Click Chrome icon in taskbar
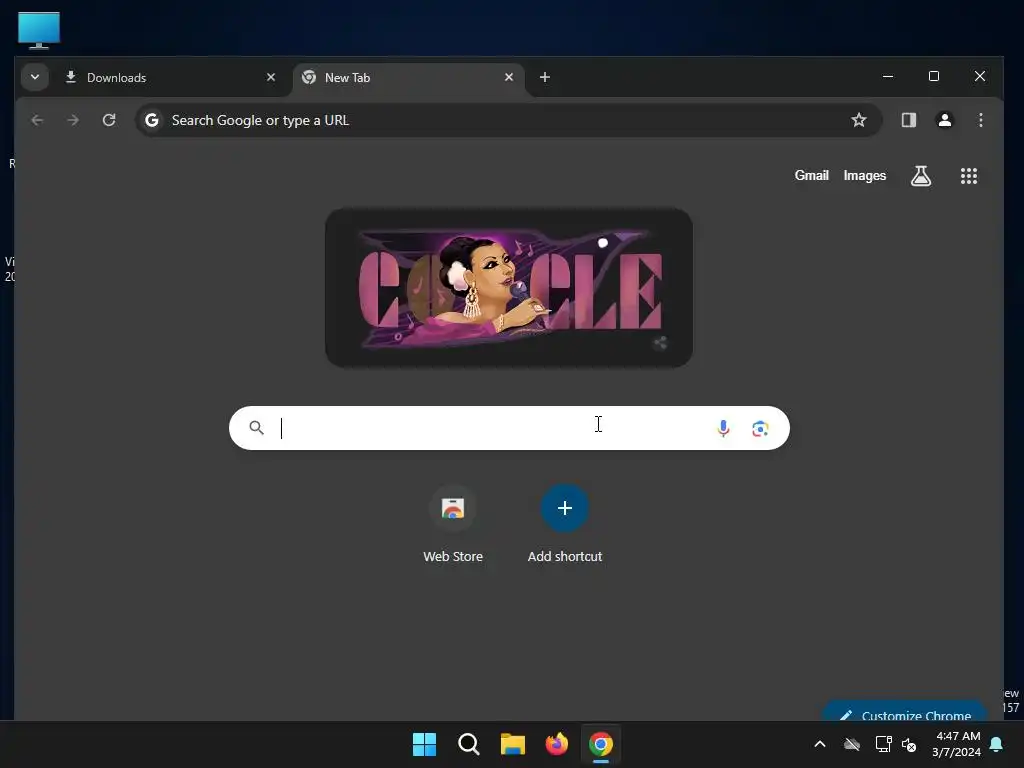Viewport: 1024px width, 768px height. tap(601, 744)
